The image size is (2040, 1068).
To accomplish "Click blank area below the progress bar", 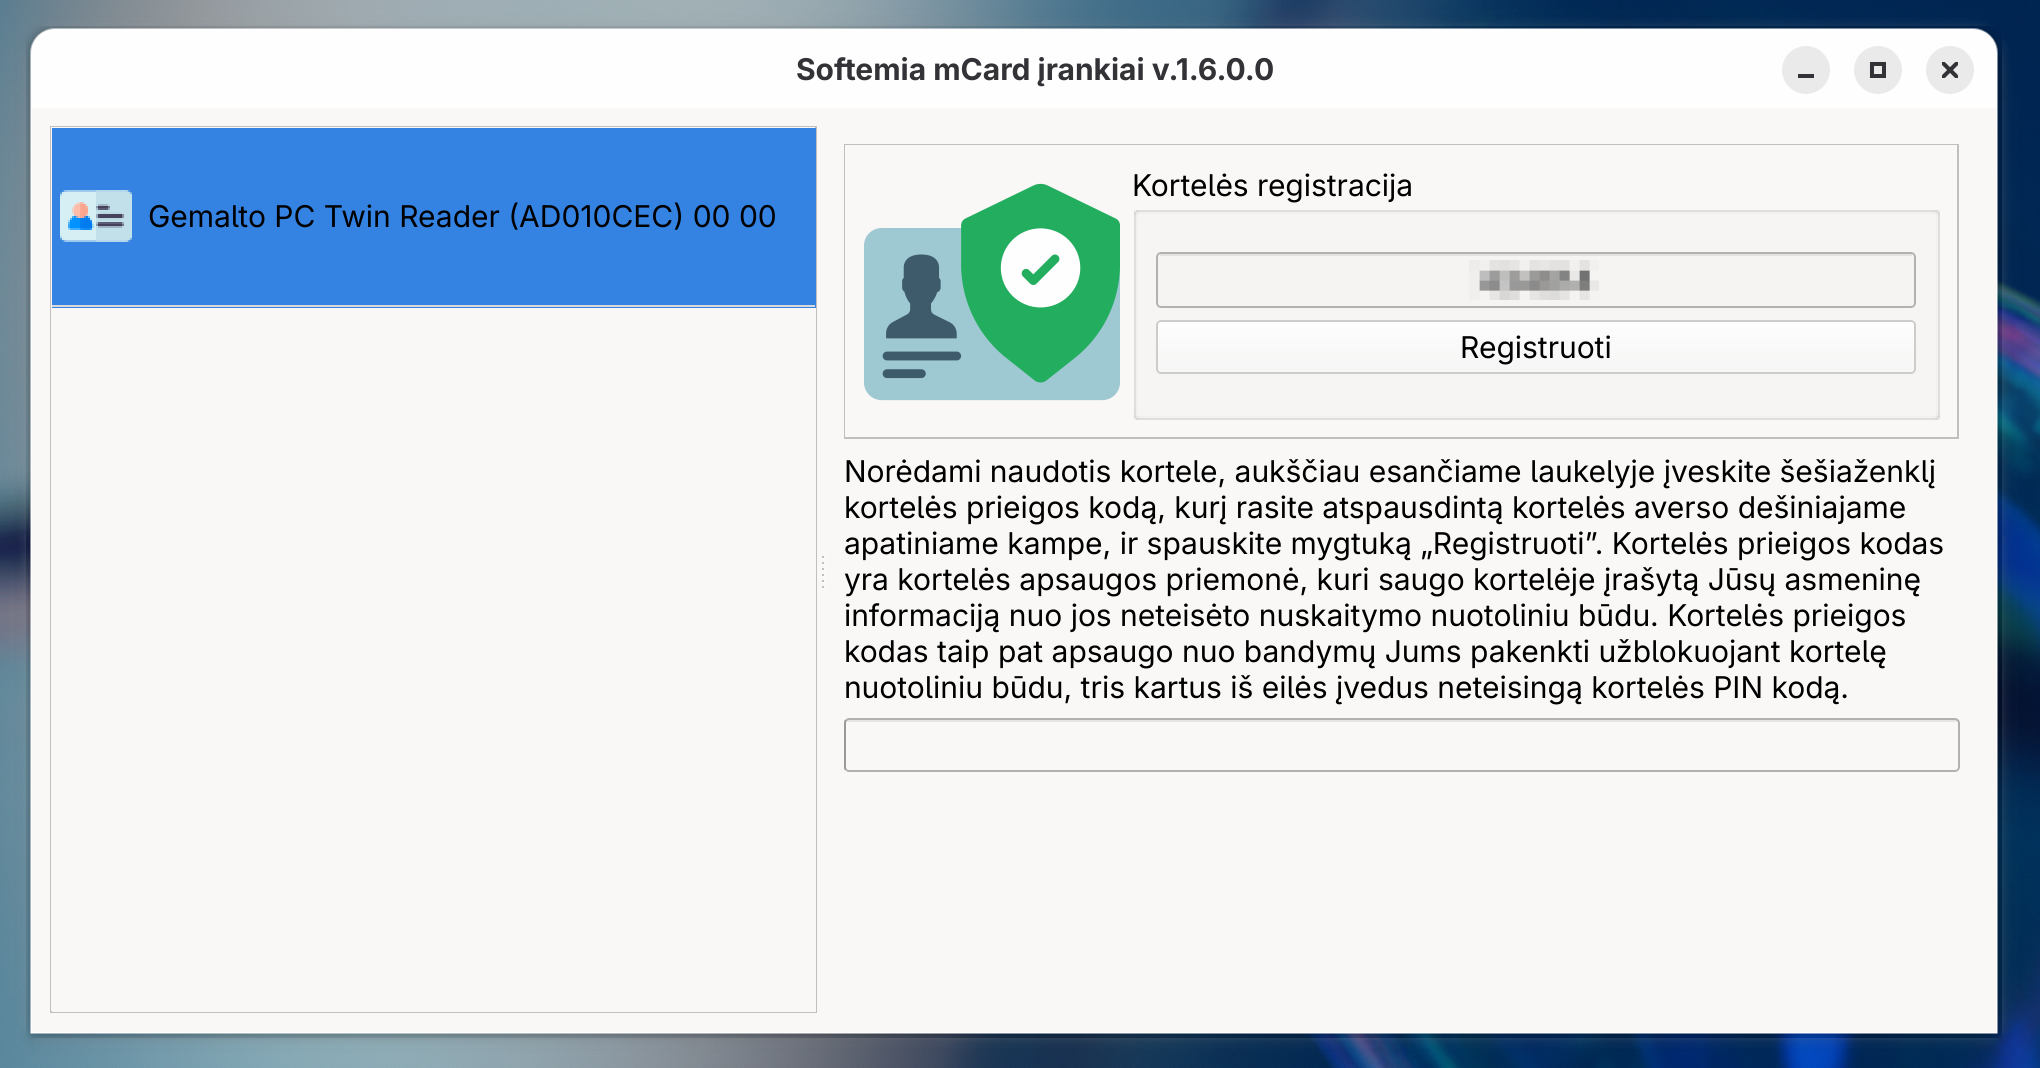I will (1400, 900).
